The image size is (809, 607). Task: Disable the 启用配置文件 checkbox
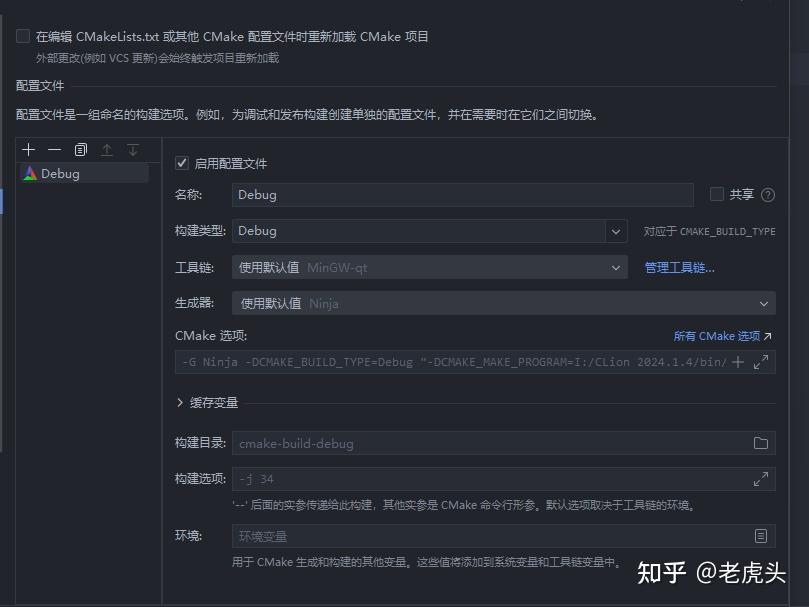[x=182, y=162]
